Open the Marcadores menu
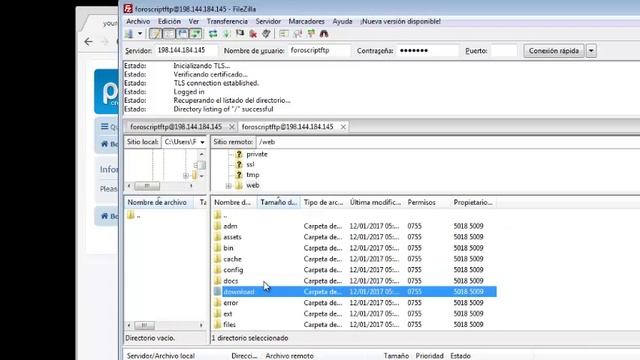 click(307, 21)
